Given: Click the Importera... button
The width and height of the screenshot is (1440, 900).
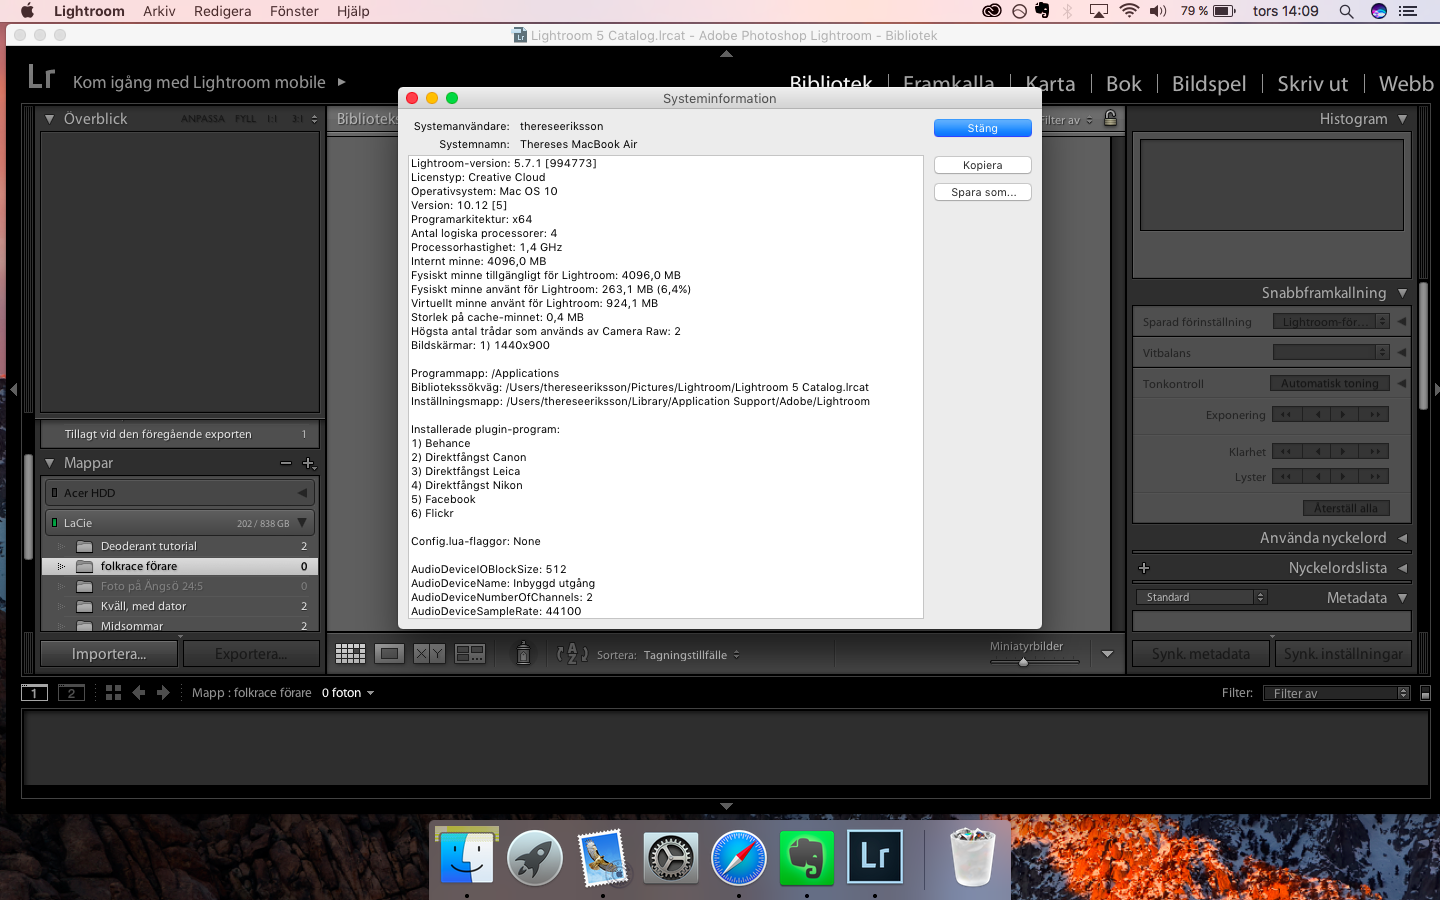Looking at the screenshot, I should (109, 654).
